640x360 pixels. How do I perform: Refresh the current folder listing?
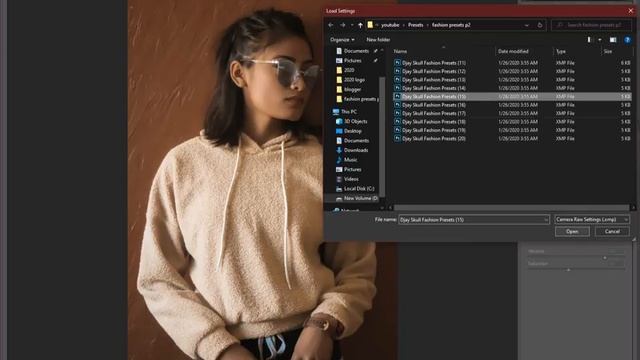540,25
